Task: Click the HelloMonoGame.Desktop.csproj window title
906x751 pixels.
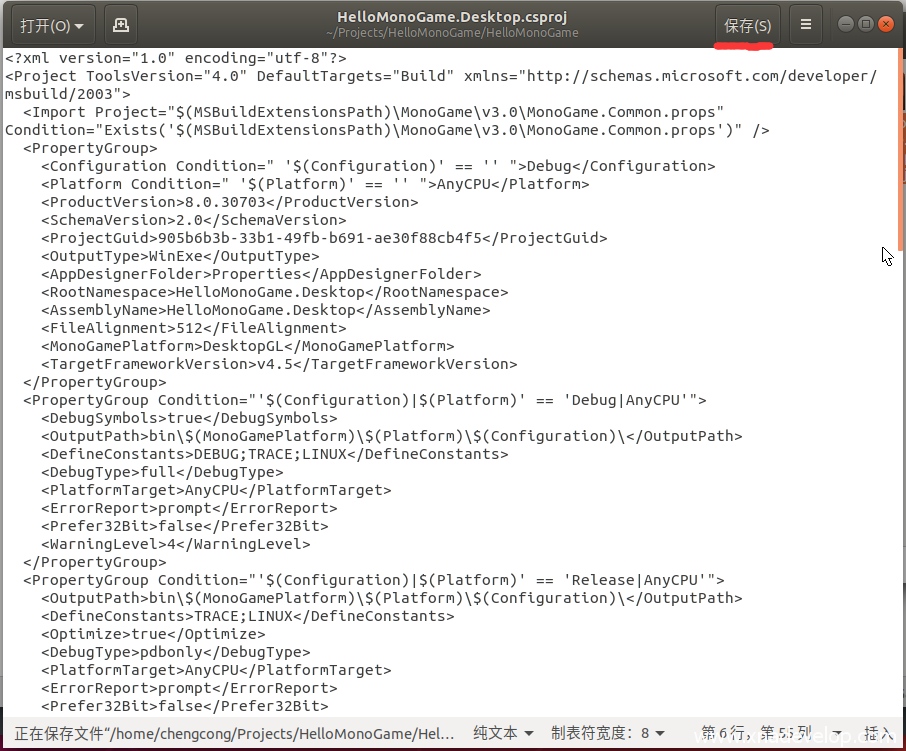Action: 452,17
